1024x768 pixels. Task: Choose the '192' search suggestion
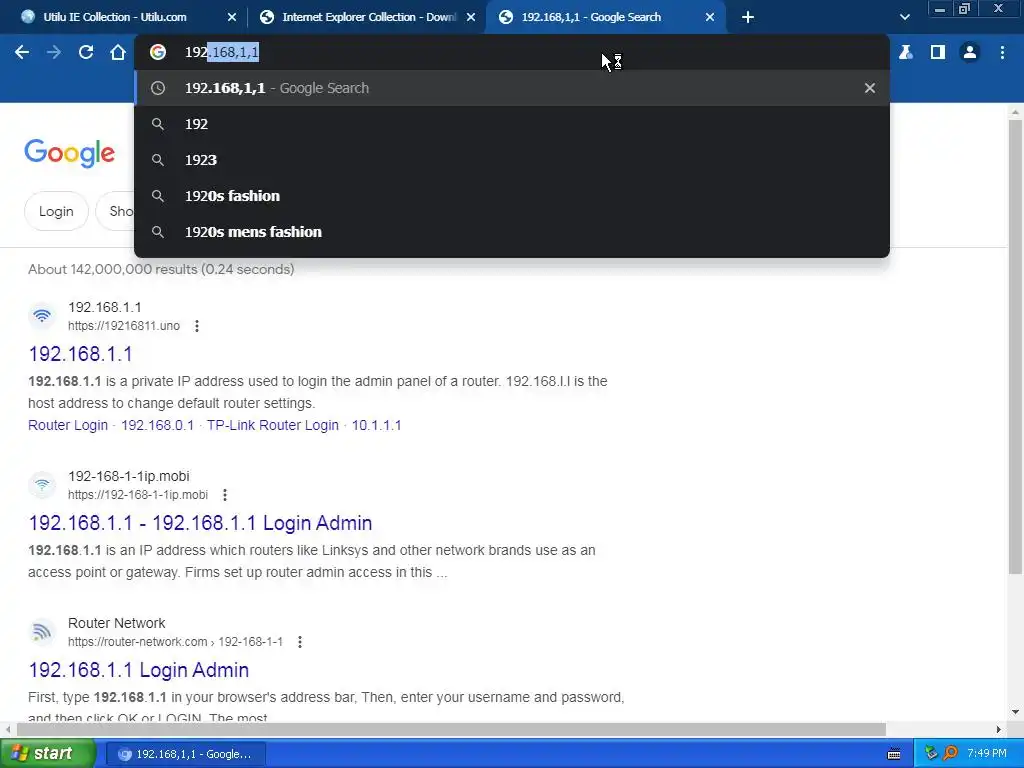click(x=512, y=124)
